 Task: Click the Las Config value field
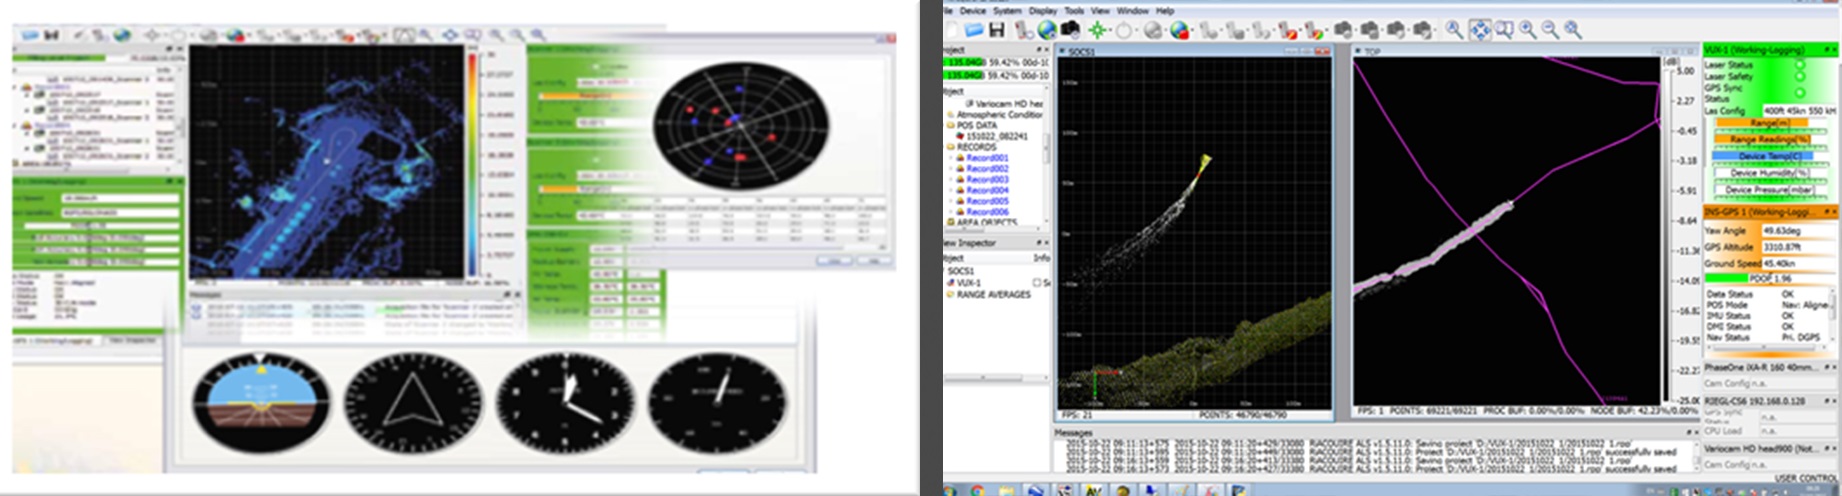[1799, 110]
